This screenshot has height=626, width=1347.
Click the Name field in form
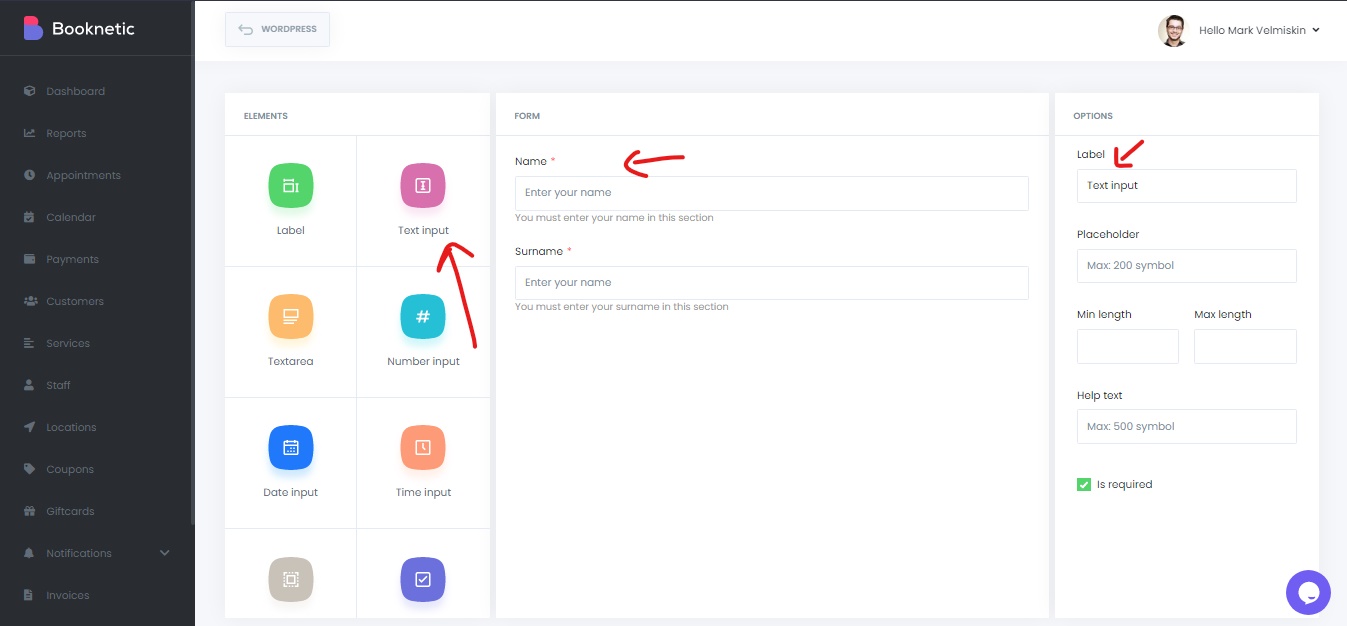(x=771, y=193)
